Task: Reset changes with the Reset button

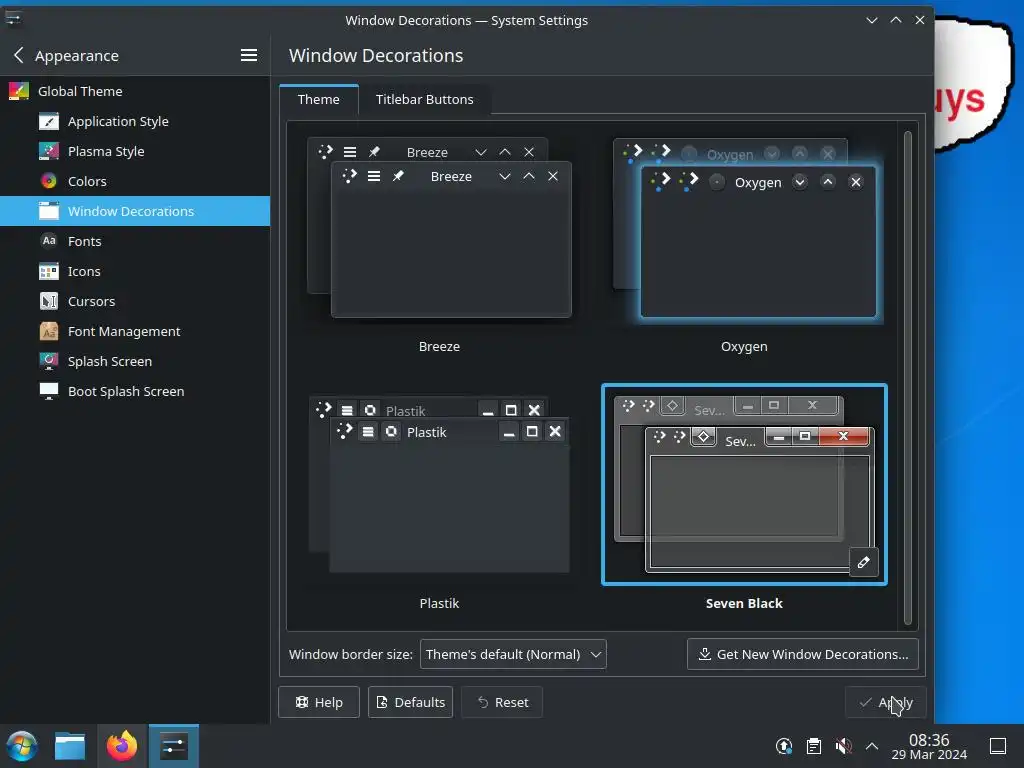Action: tap(502, 703)
